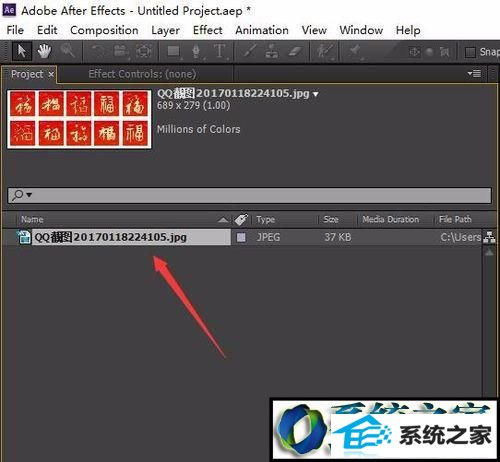Expand dropdown arrow beside footage filename header
Viewport: 500px width, 462px height.
(315, 94)
